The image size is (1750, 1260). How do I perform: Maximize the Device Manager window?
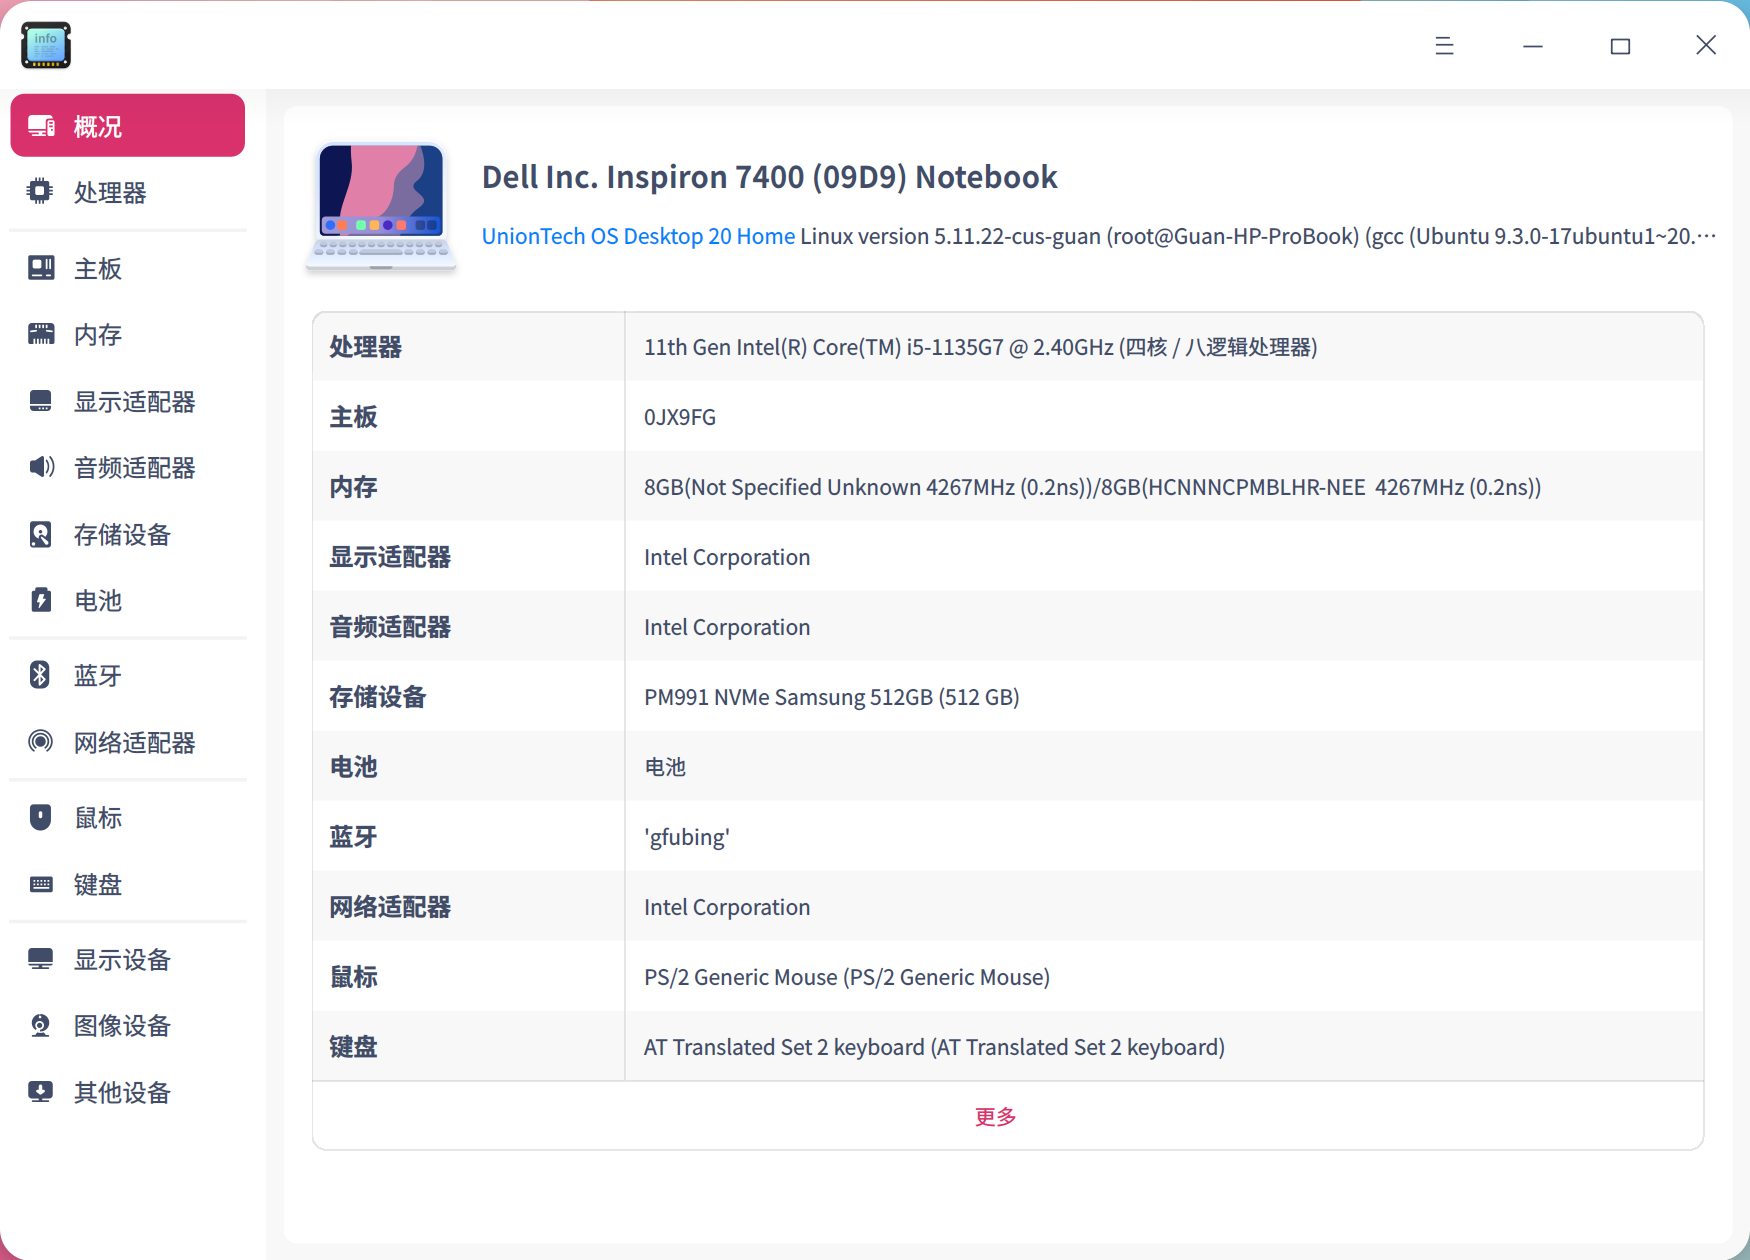1620,45
